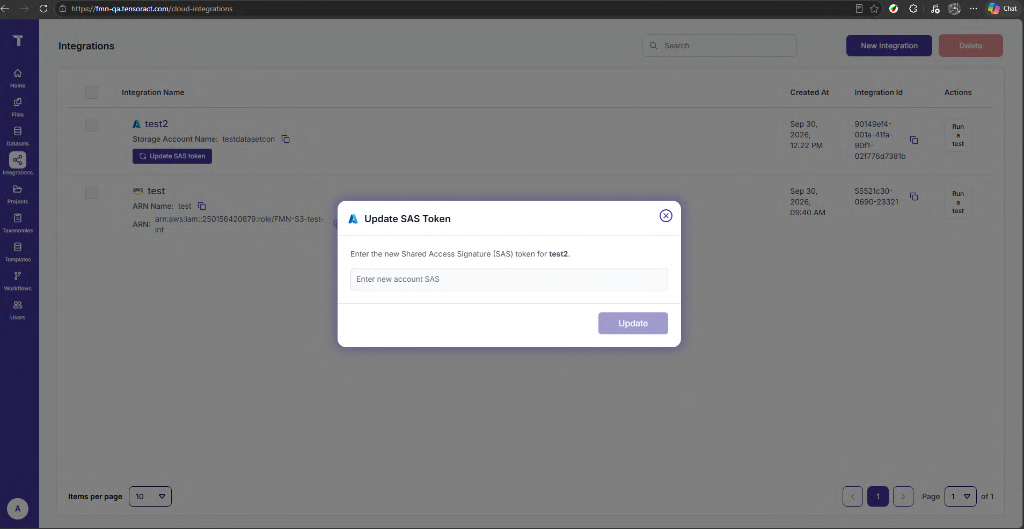This screenshot has height=529, width=1024.
Task: Click the browser address bar URL
Action: [152, 9]
